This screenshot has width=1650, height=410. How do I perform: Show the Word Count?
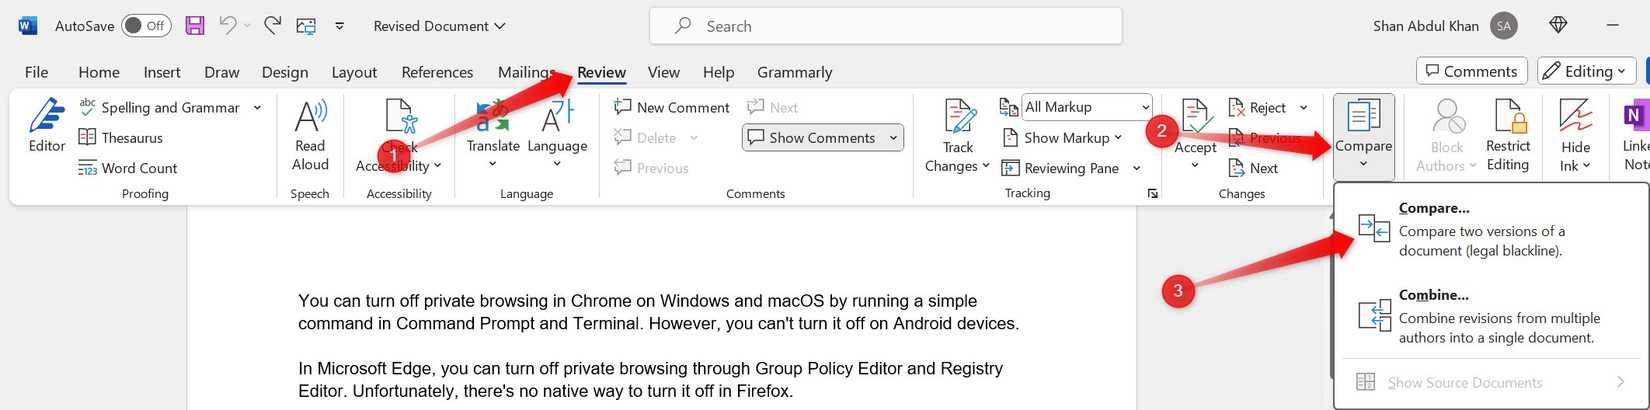point(128,168)
